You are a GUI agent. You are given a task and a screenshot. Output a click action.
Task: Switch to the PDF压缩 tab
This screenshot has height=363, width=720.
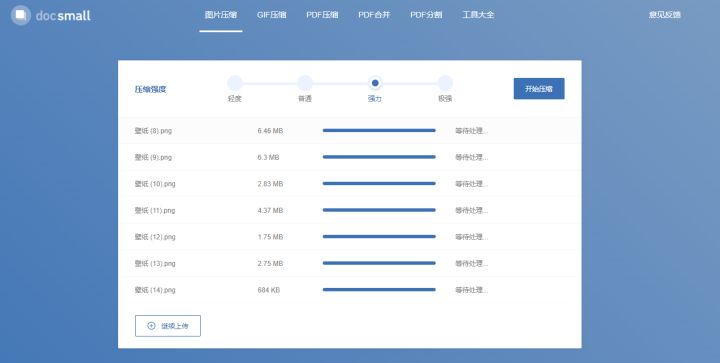click(x=322, y=15)
